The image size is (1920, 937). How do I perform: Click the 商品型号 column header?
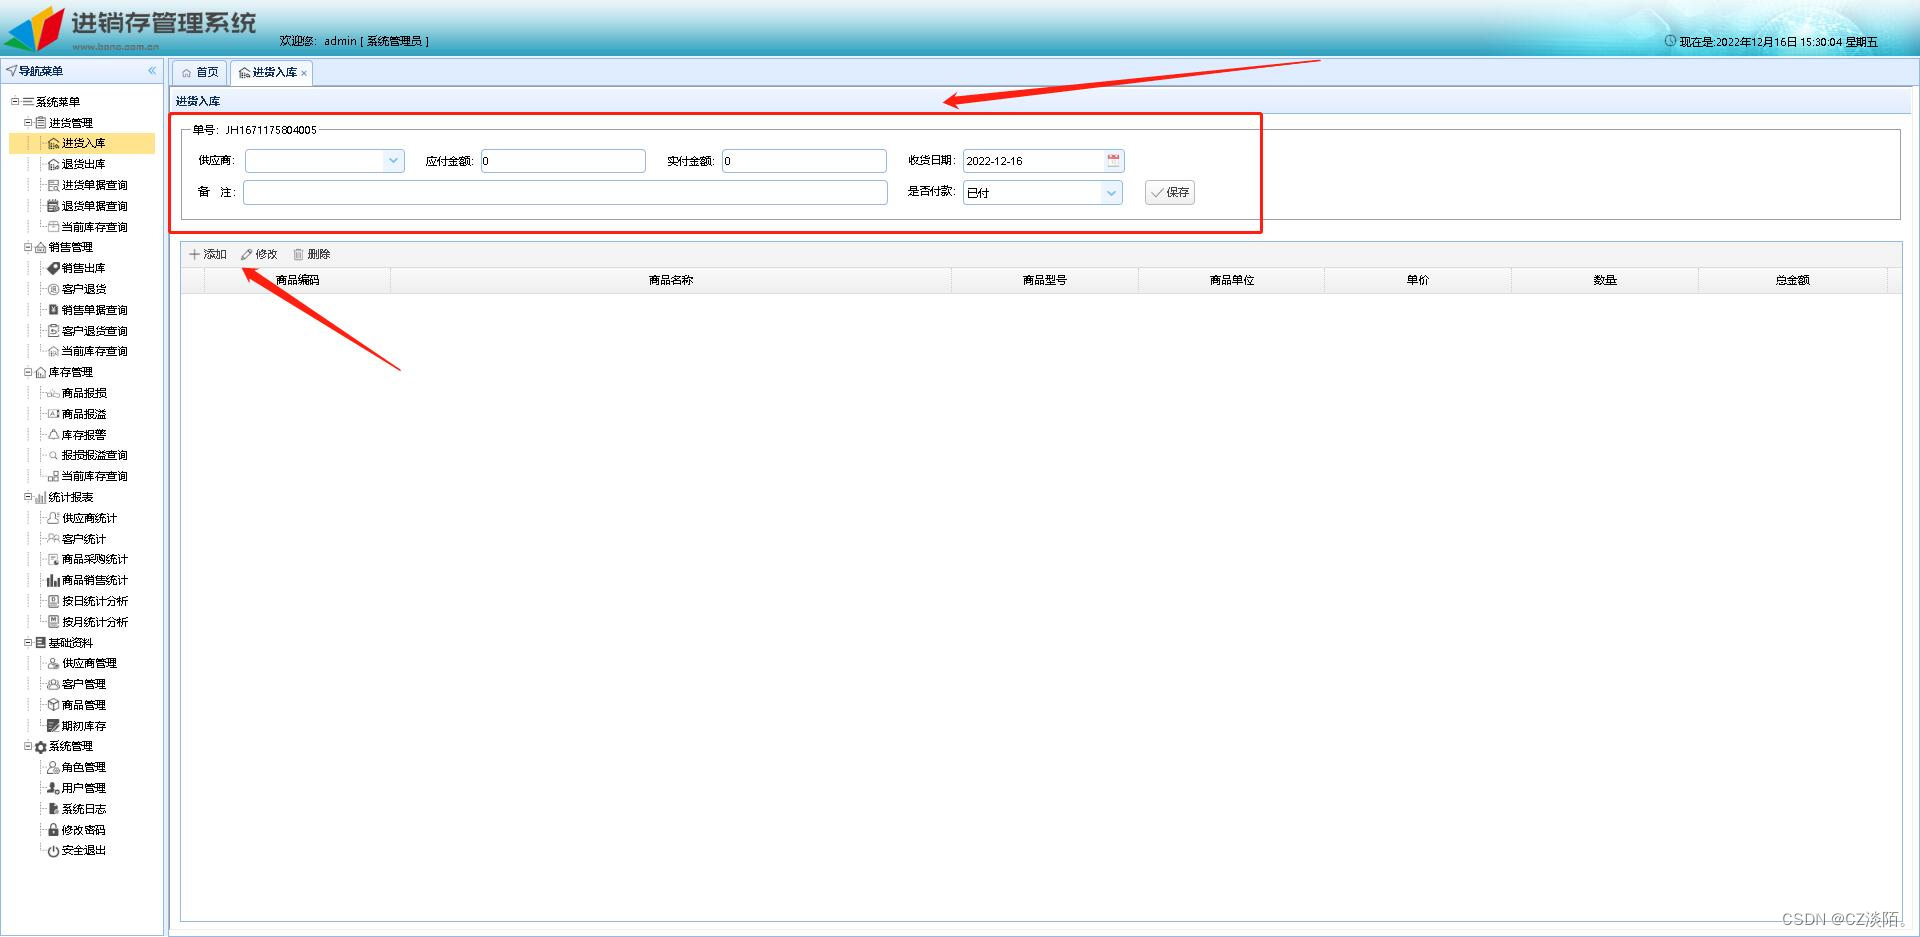pos(1045,280)
